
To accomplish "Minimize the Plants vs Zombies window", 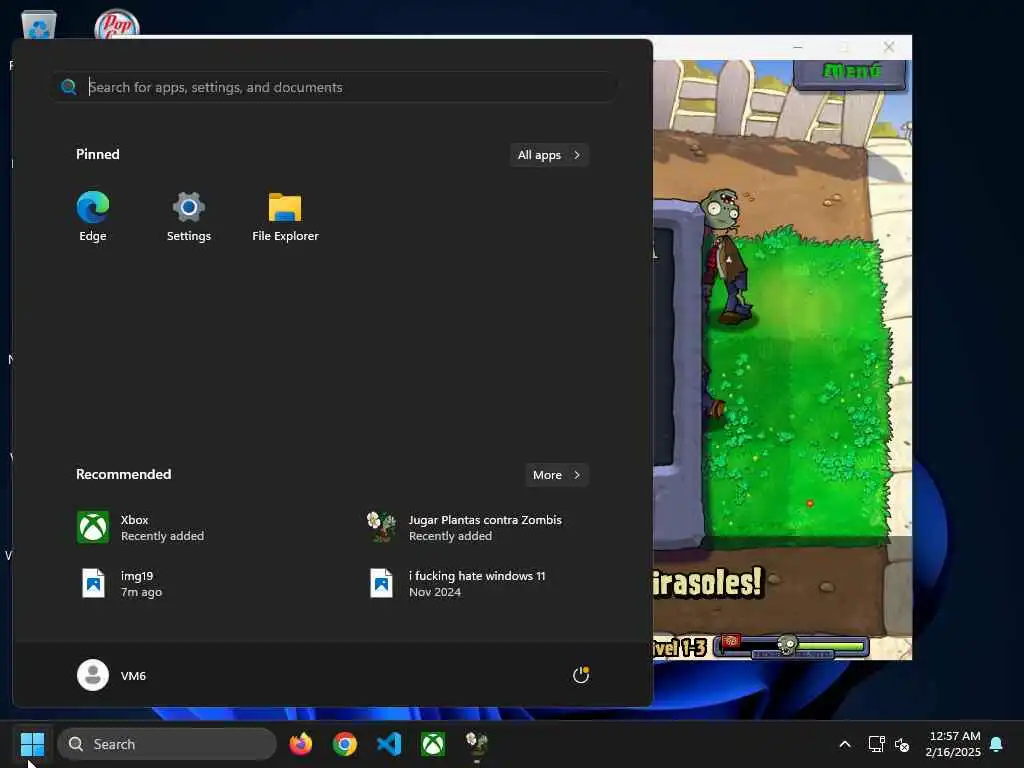I will (x=797, y=47).
